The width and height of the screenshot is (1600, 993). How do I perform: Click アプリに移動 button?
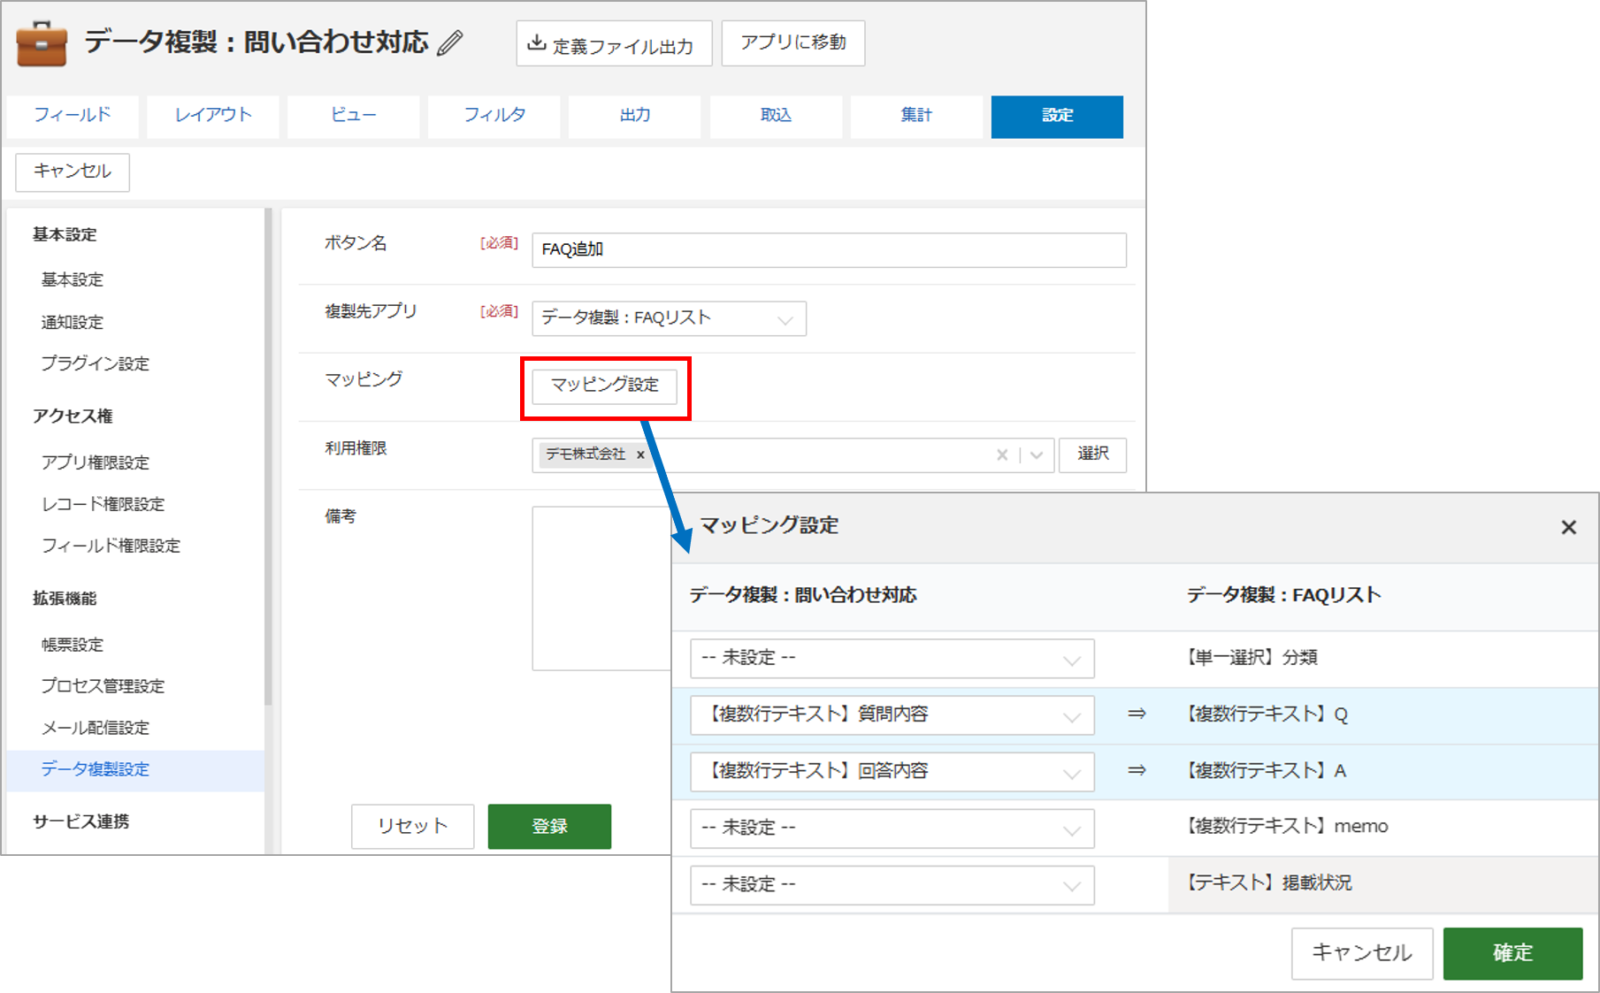(x=793, y=43)
